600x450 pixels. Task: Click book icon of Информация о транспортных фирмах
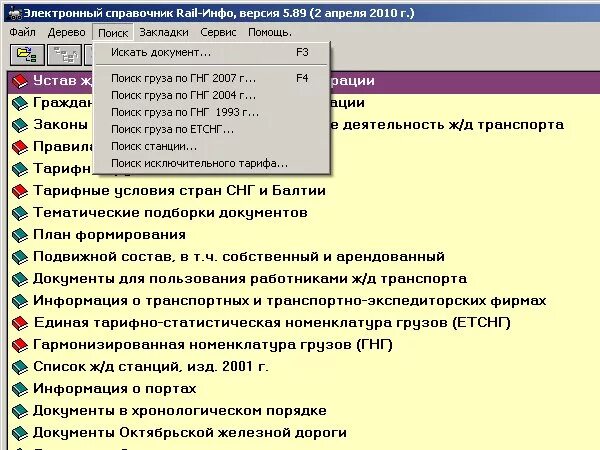(20, 301)
